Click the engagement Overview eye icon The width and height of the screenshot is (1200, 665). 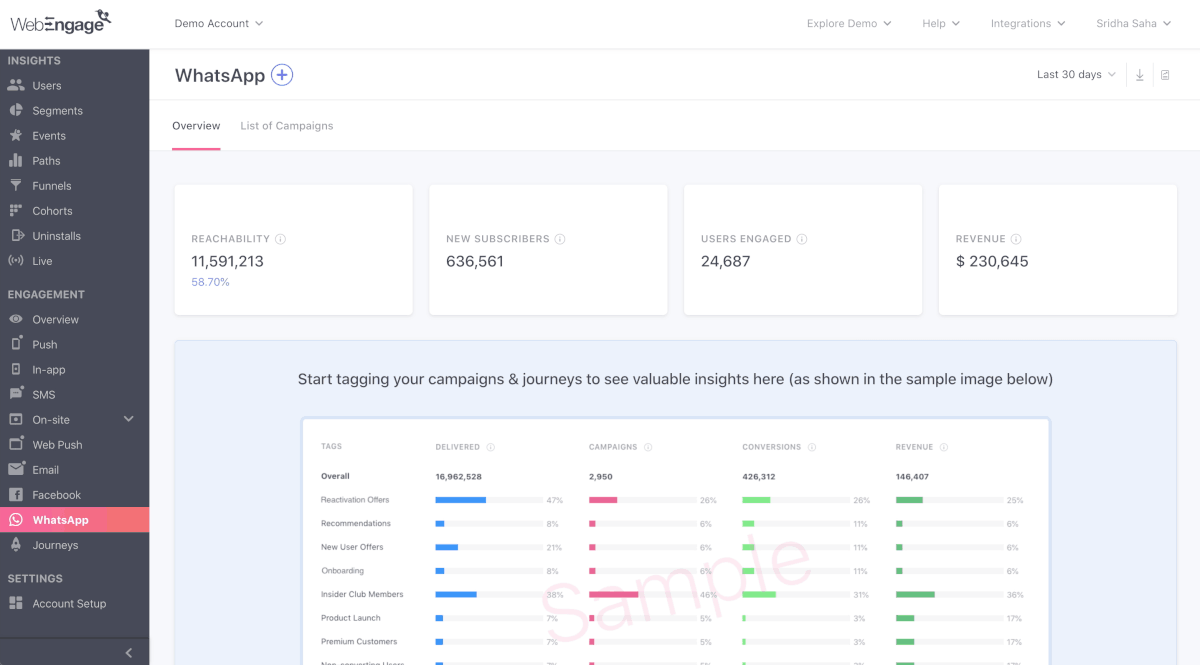coord(16,320)
